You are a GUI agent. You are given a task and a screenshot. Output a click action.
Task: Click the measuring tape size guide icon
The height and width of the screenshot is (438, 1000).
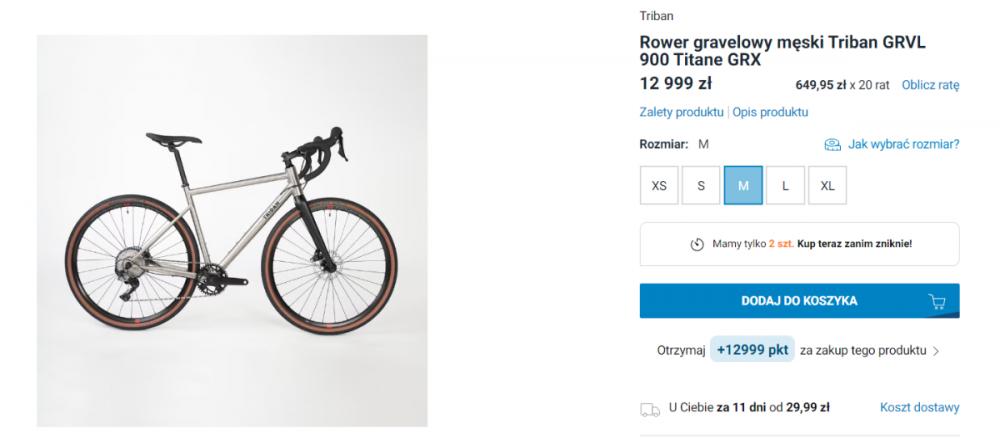click(832, 145)
